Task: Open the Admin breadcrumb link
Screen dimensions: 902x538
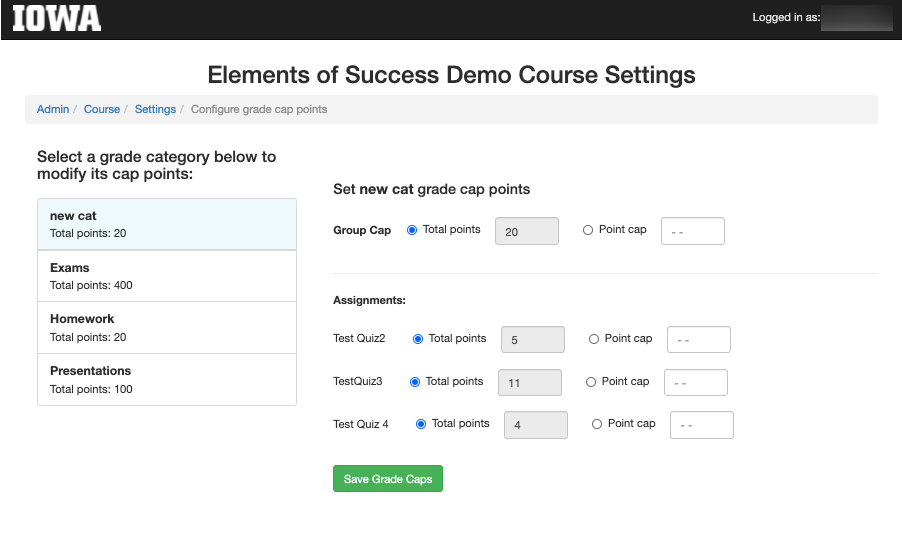Action: 53,109
